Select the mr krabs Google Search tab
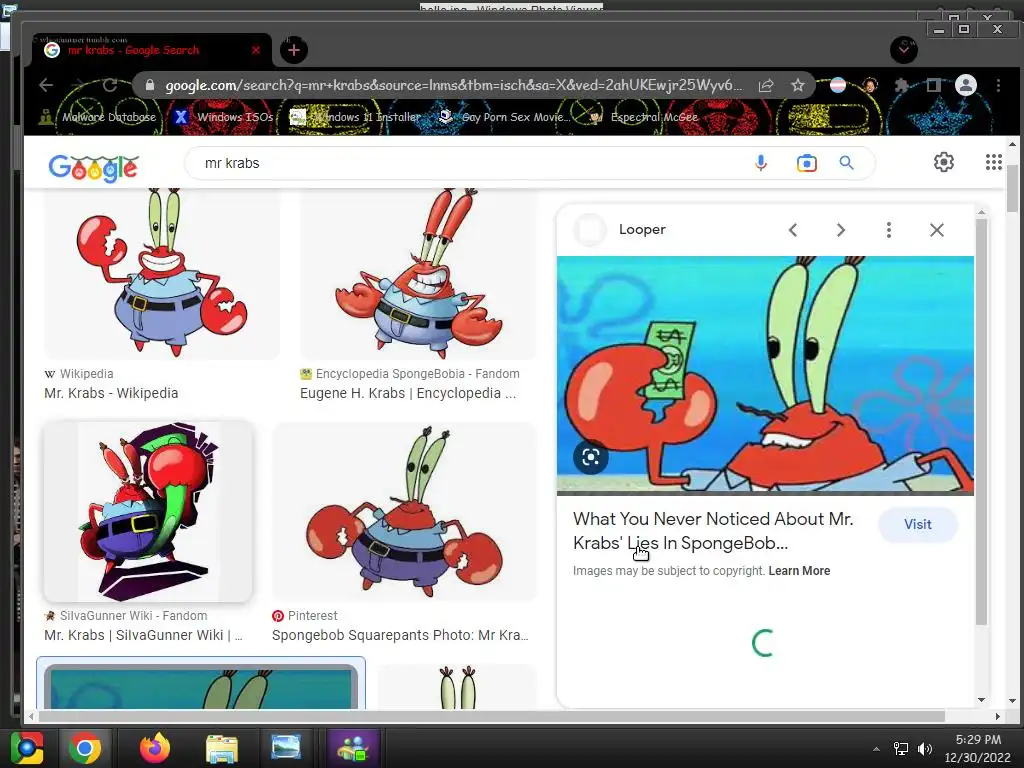 coord(152,50)
